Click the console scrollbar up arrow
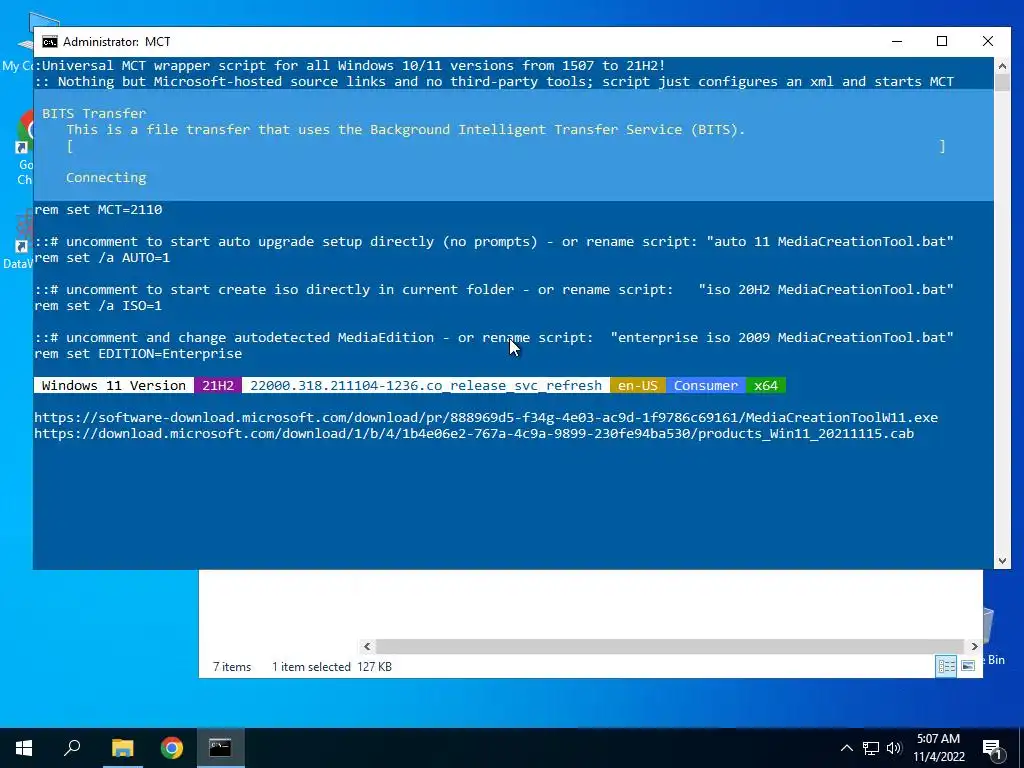Screen dimensions: 1024x768 [1002, 65]
